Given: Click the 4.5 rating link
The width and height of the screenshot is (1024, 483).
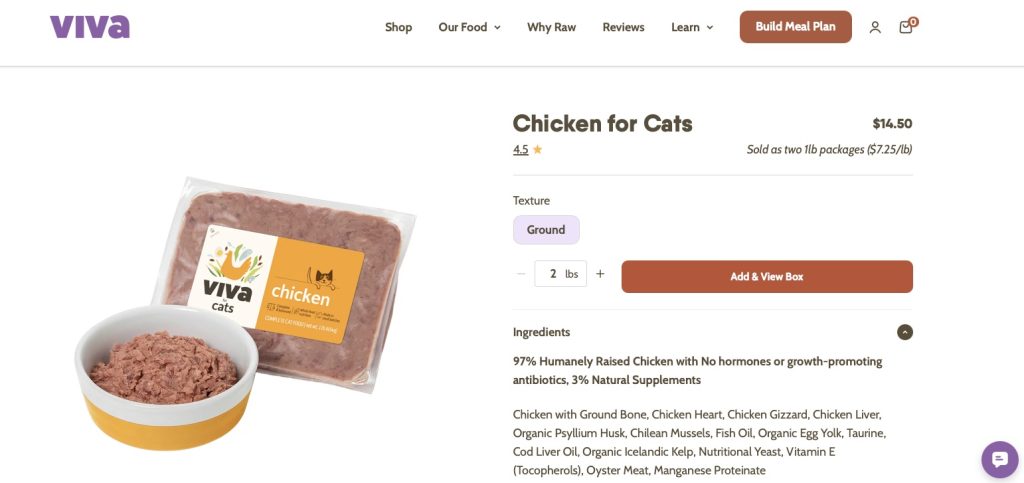Looking at the screenshot, I should 520,150.
